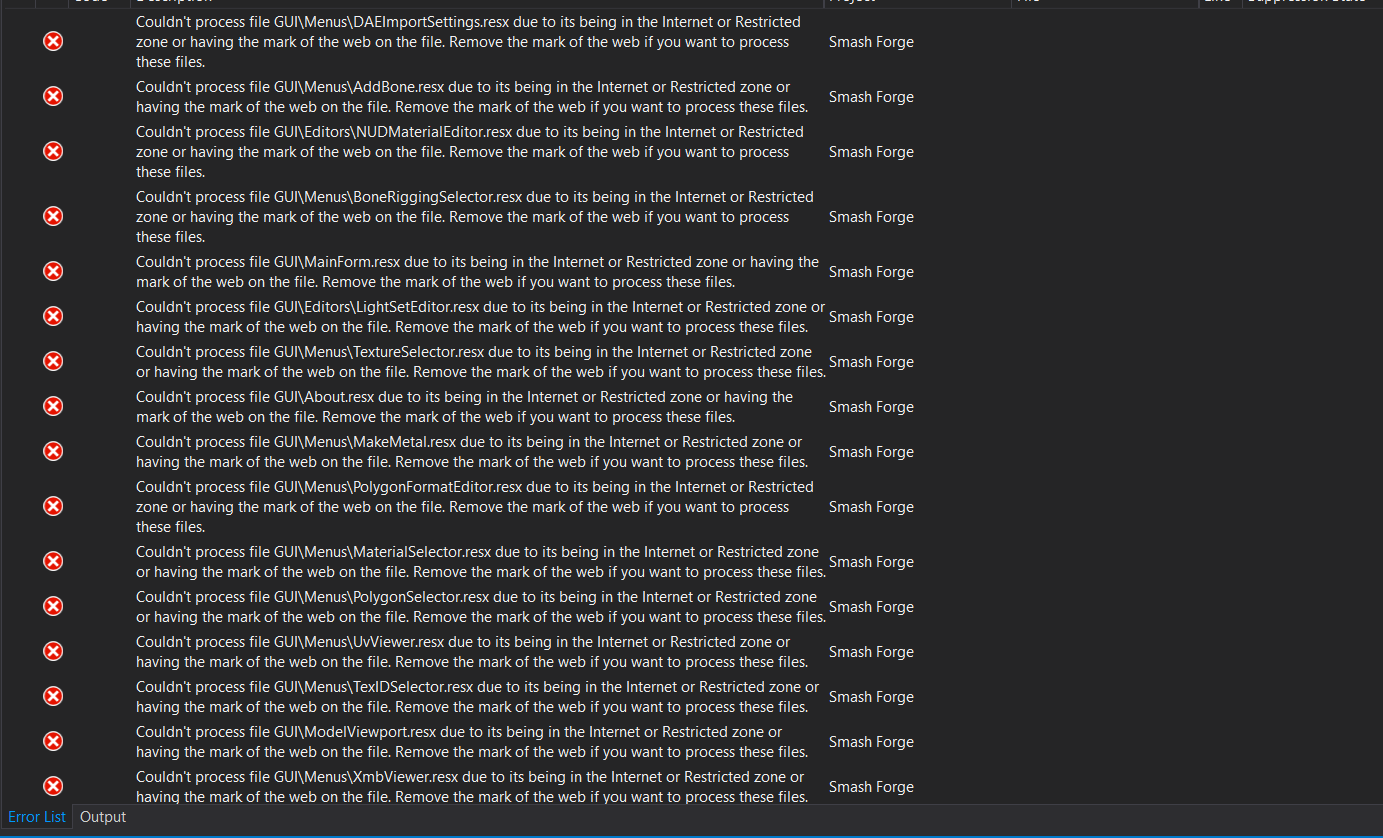Click the Line column header
The image size is (1383, 838).
click(x=1219, y=3)
